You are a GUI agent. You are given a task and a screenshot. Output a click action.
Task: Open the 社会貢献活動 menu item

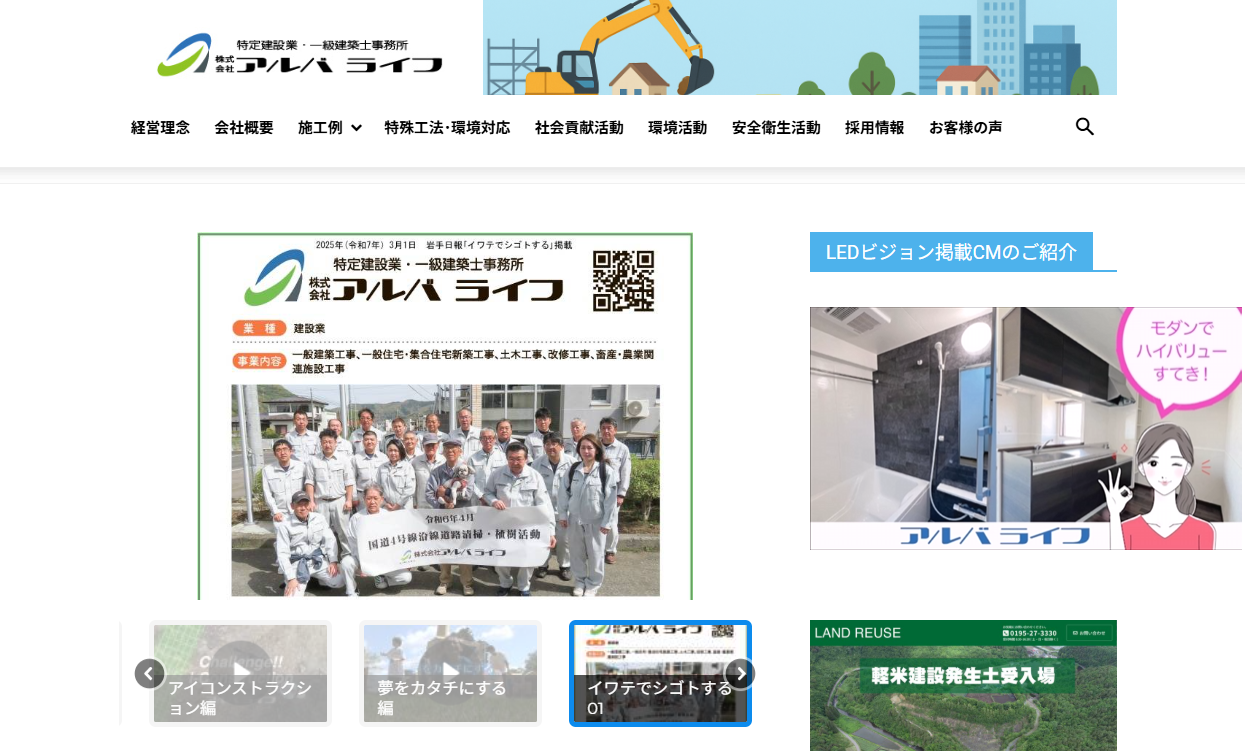tap(579, 128)
